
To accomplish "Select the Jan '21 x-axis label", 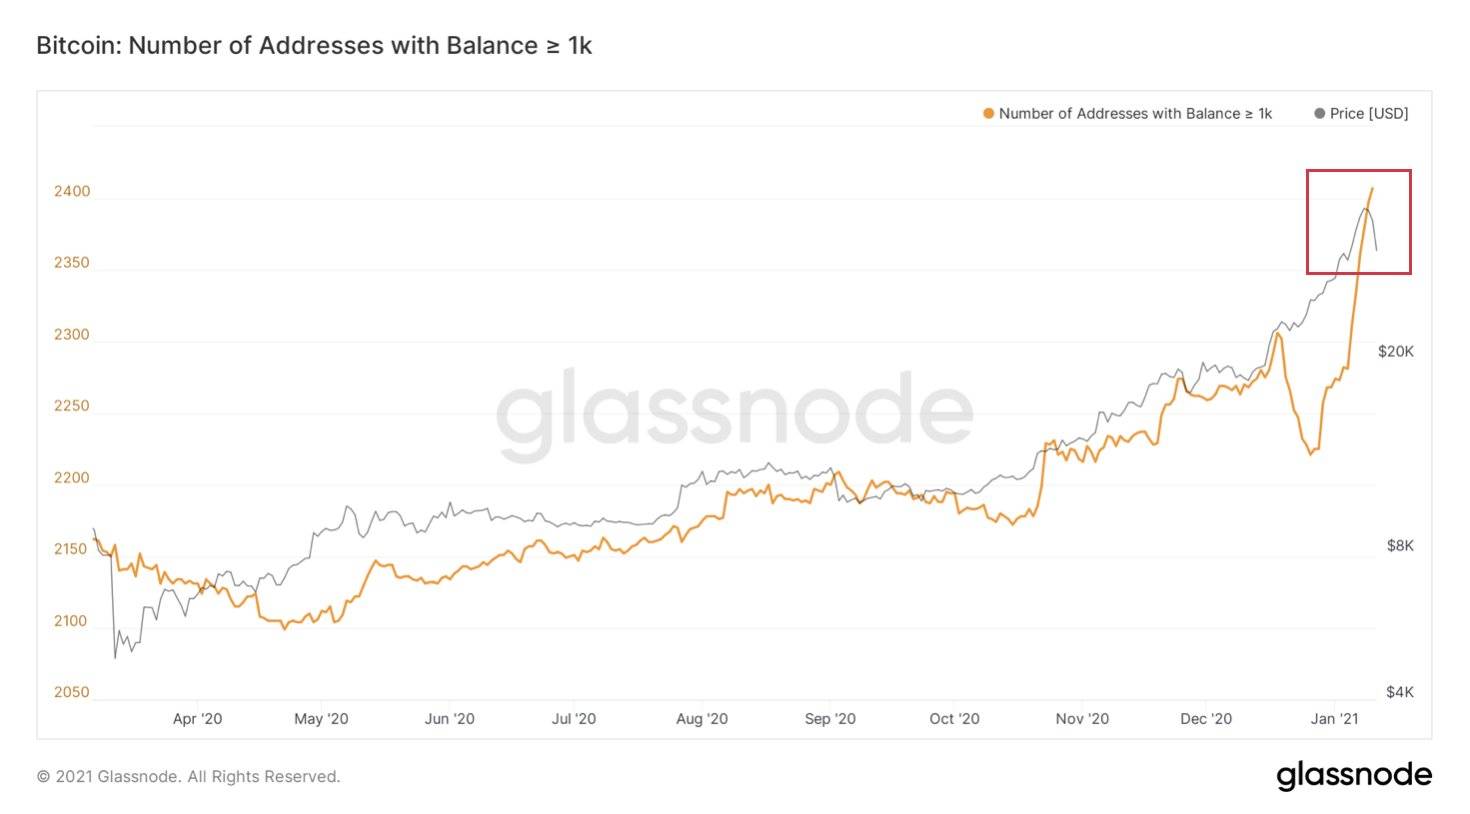I will pos(1335,719).
